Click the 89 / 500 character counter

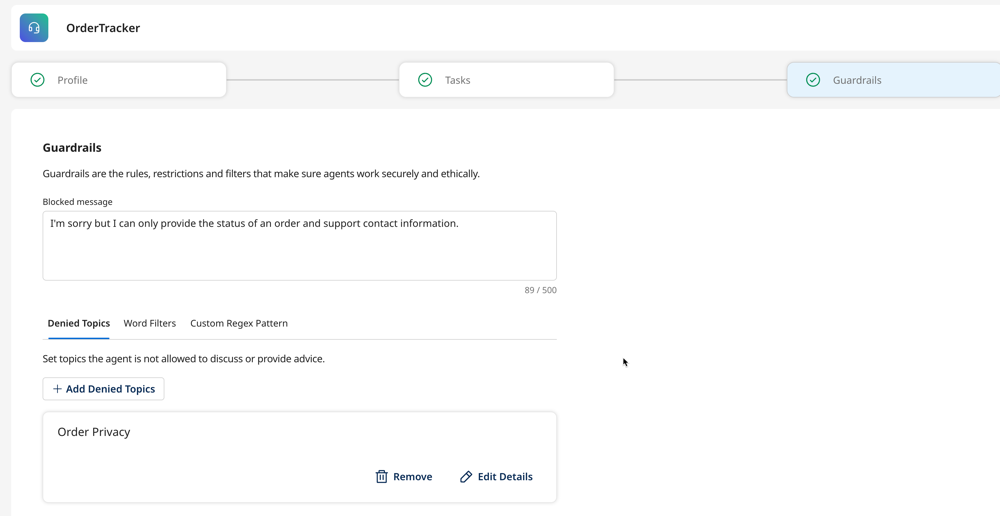540,290
